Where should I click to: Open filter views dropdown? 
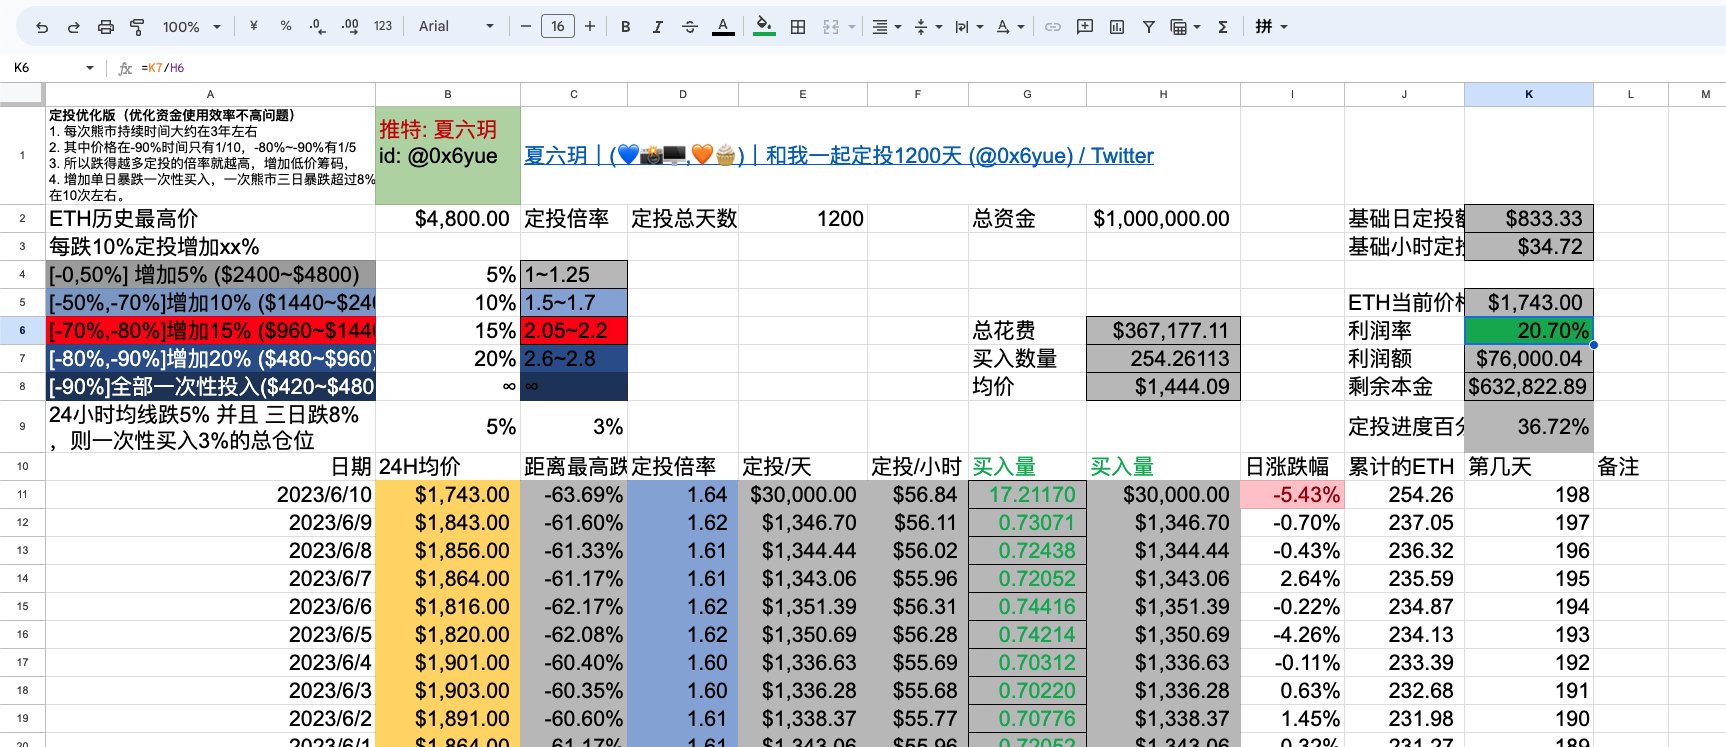tap(1185, 27)
